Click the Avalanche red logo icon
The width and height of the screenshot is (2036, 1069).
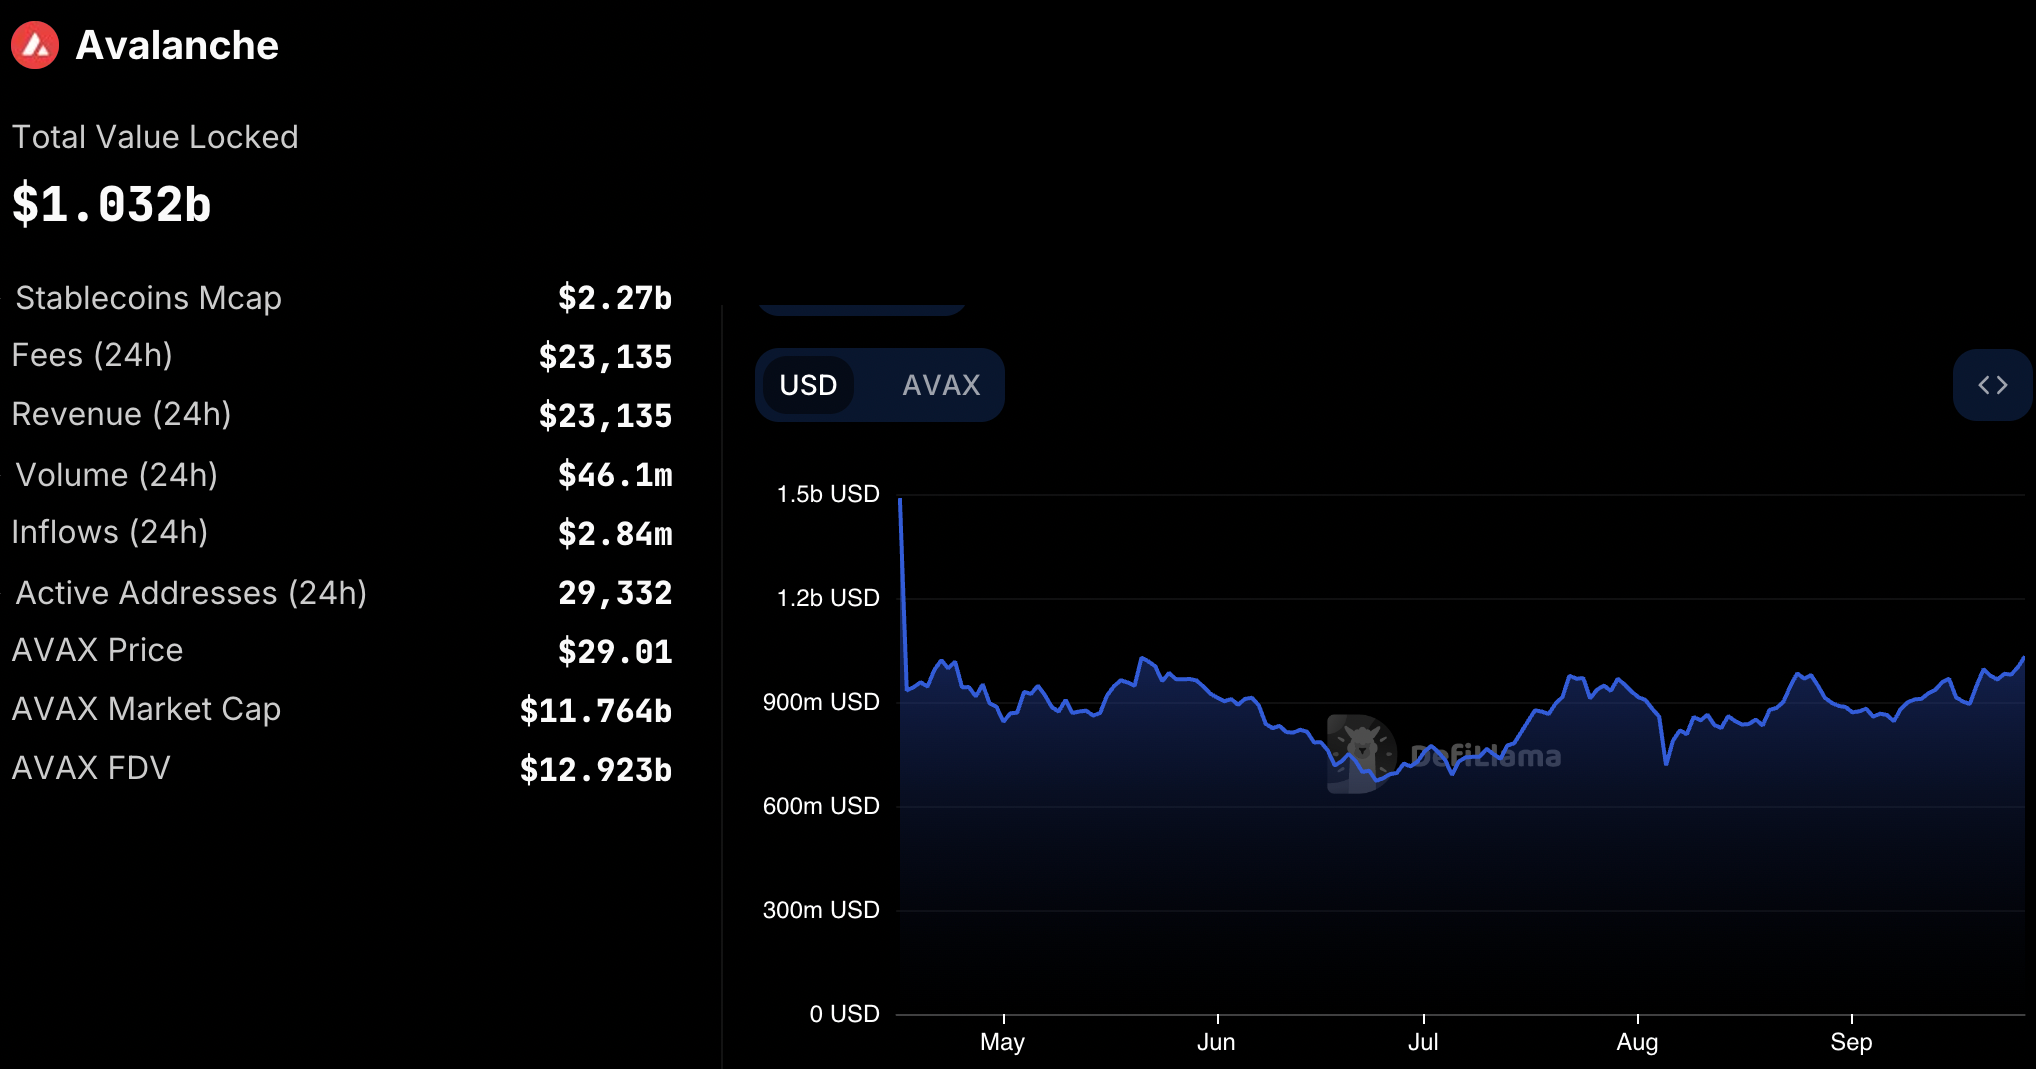[35, 45]
